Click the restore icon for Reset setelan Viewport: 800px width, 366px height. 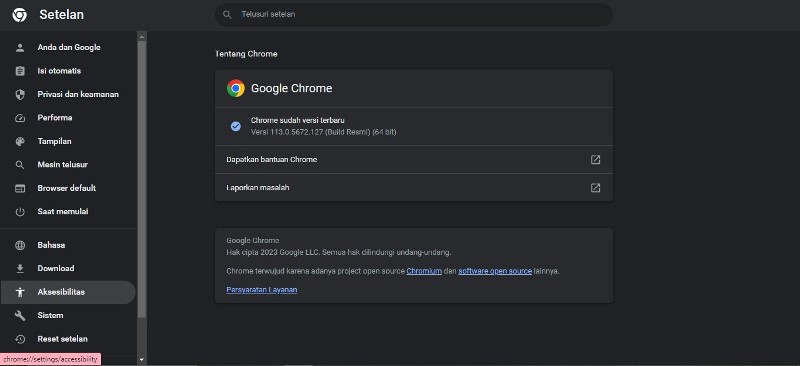(20, 339)
